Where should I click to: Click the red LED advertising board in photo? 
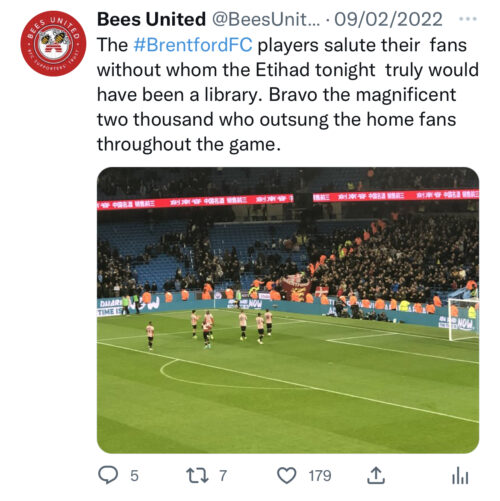point(288,201)
